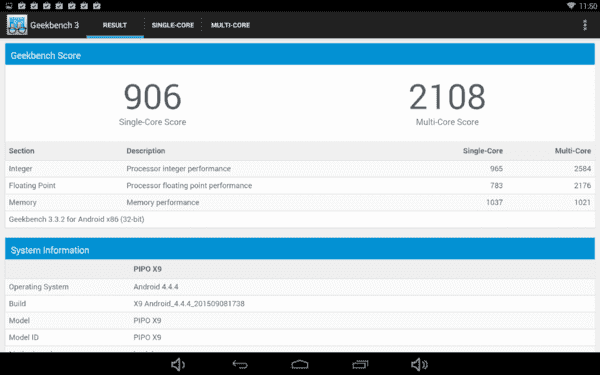600x375 pixels.
Task: Tap the volume down navigation icon
Action: click(178, 364)
